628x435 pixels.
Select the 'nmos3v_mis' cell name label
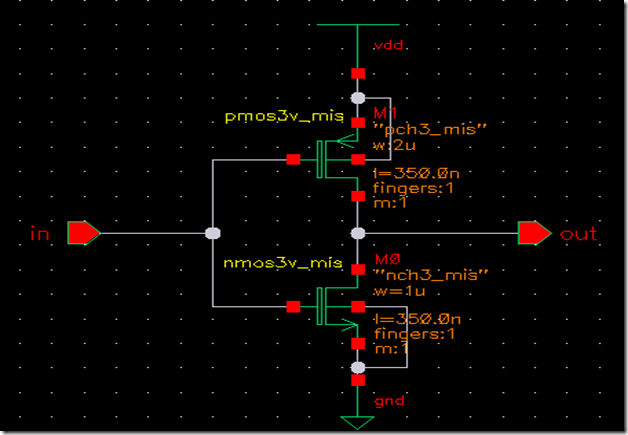(x=283, y=263)
